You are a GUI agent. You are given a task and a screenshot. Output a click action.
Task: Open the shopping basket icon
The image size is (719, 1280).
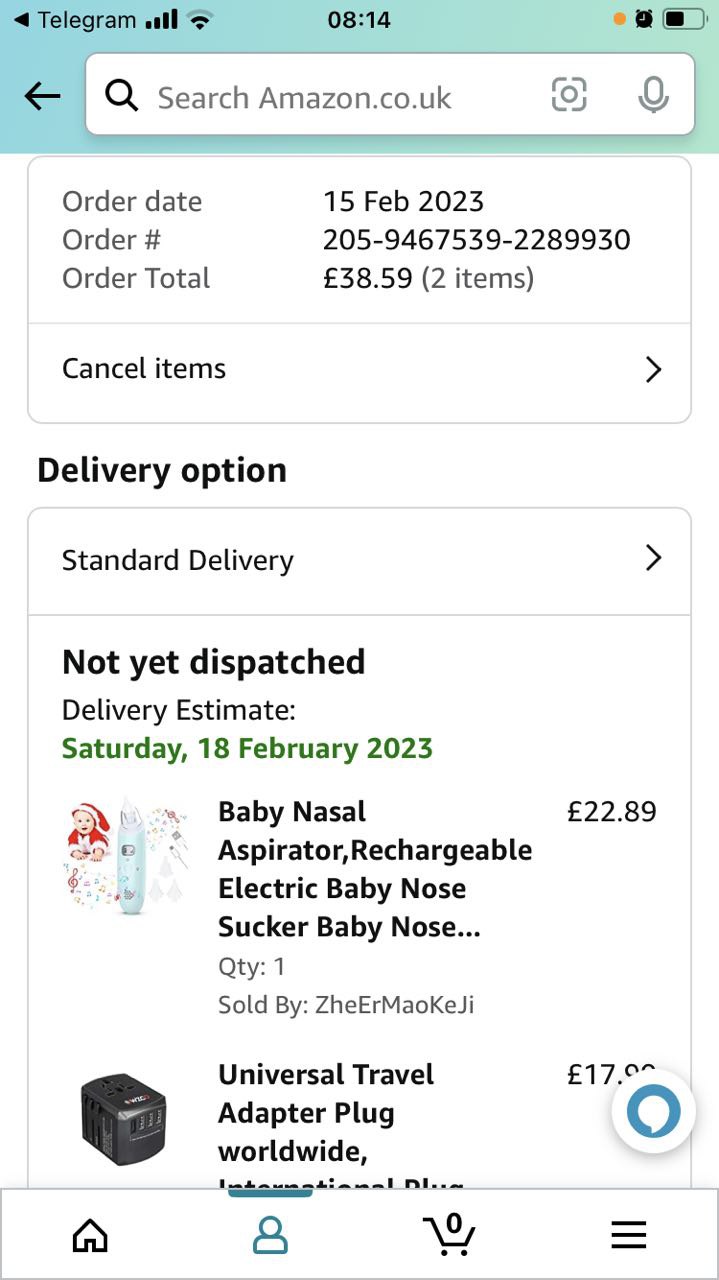coord(449,1234)
